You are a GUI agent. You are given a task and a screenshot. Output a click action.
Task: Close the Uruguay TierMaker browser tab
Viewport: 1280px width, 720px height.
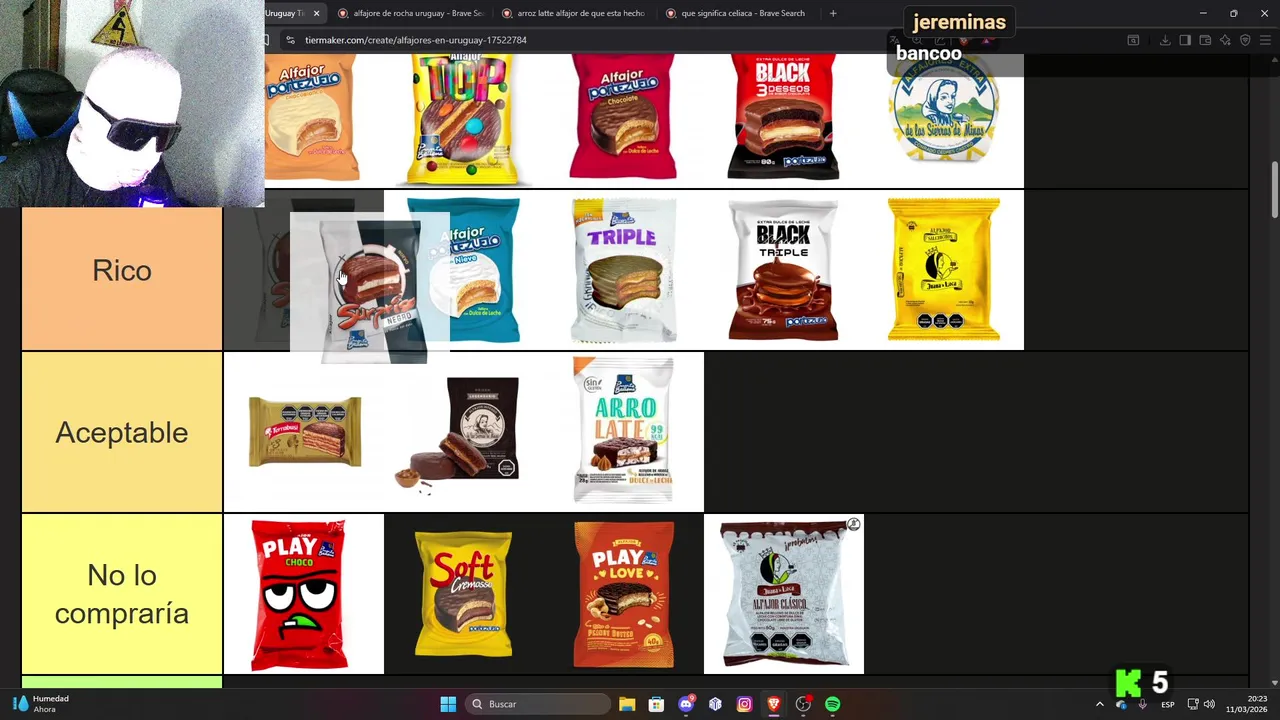[316, 13]
